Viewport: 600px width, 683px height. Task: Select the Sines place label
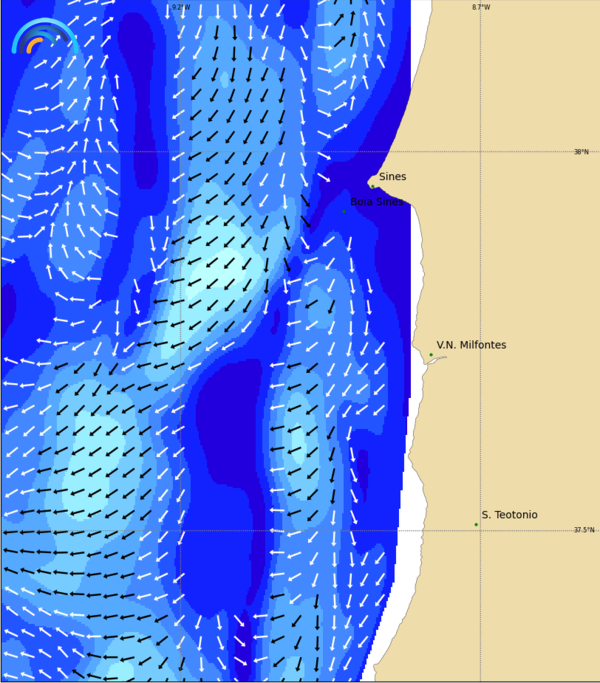pos(393,177)
